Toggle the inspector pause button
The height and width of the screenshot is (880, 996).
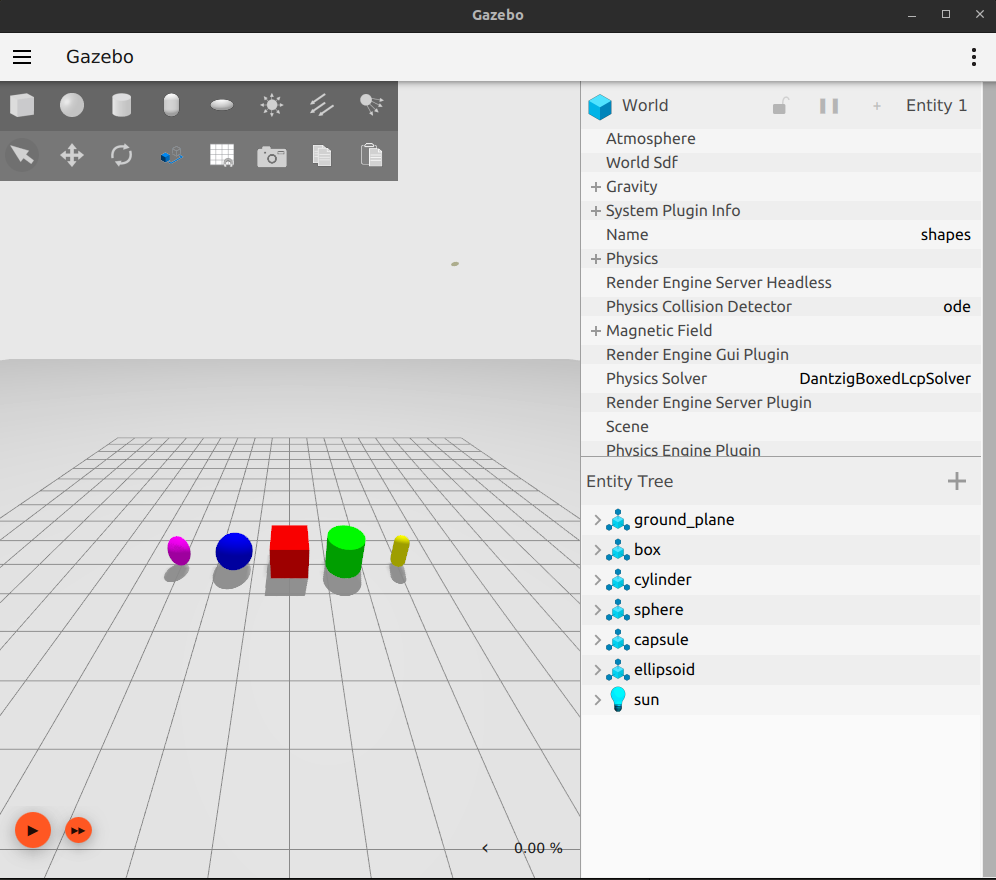(829, 106)
